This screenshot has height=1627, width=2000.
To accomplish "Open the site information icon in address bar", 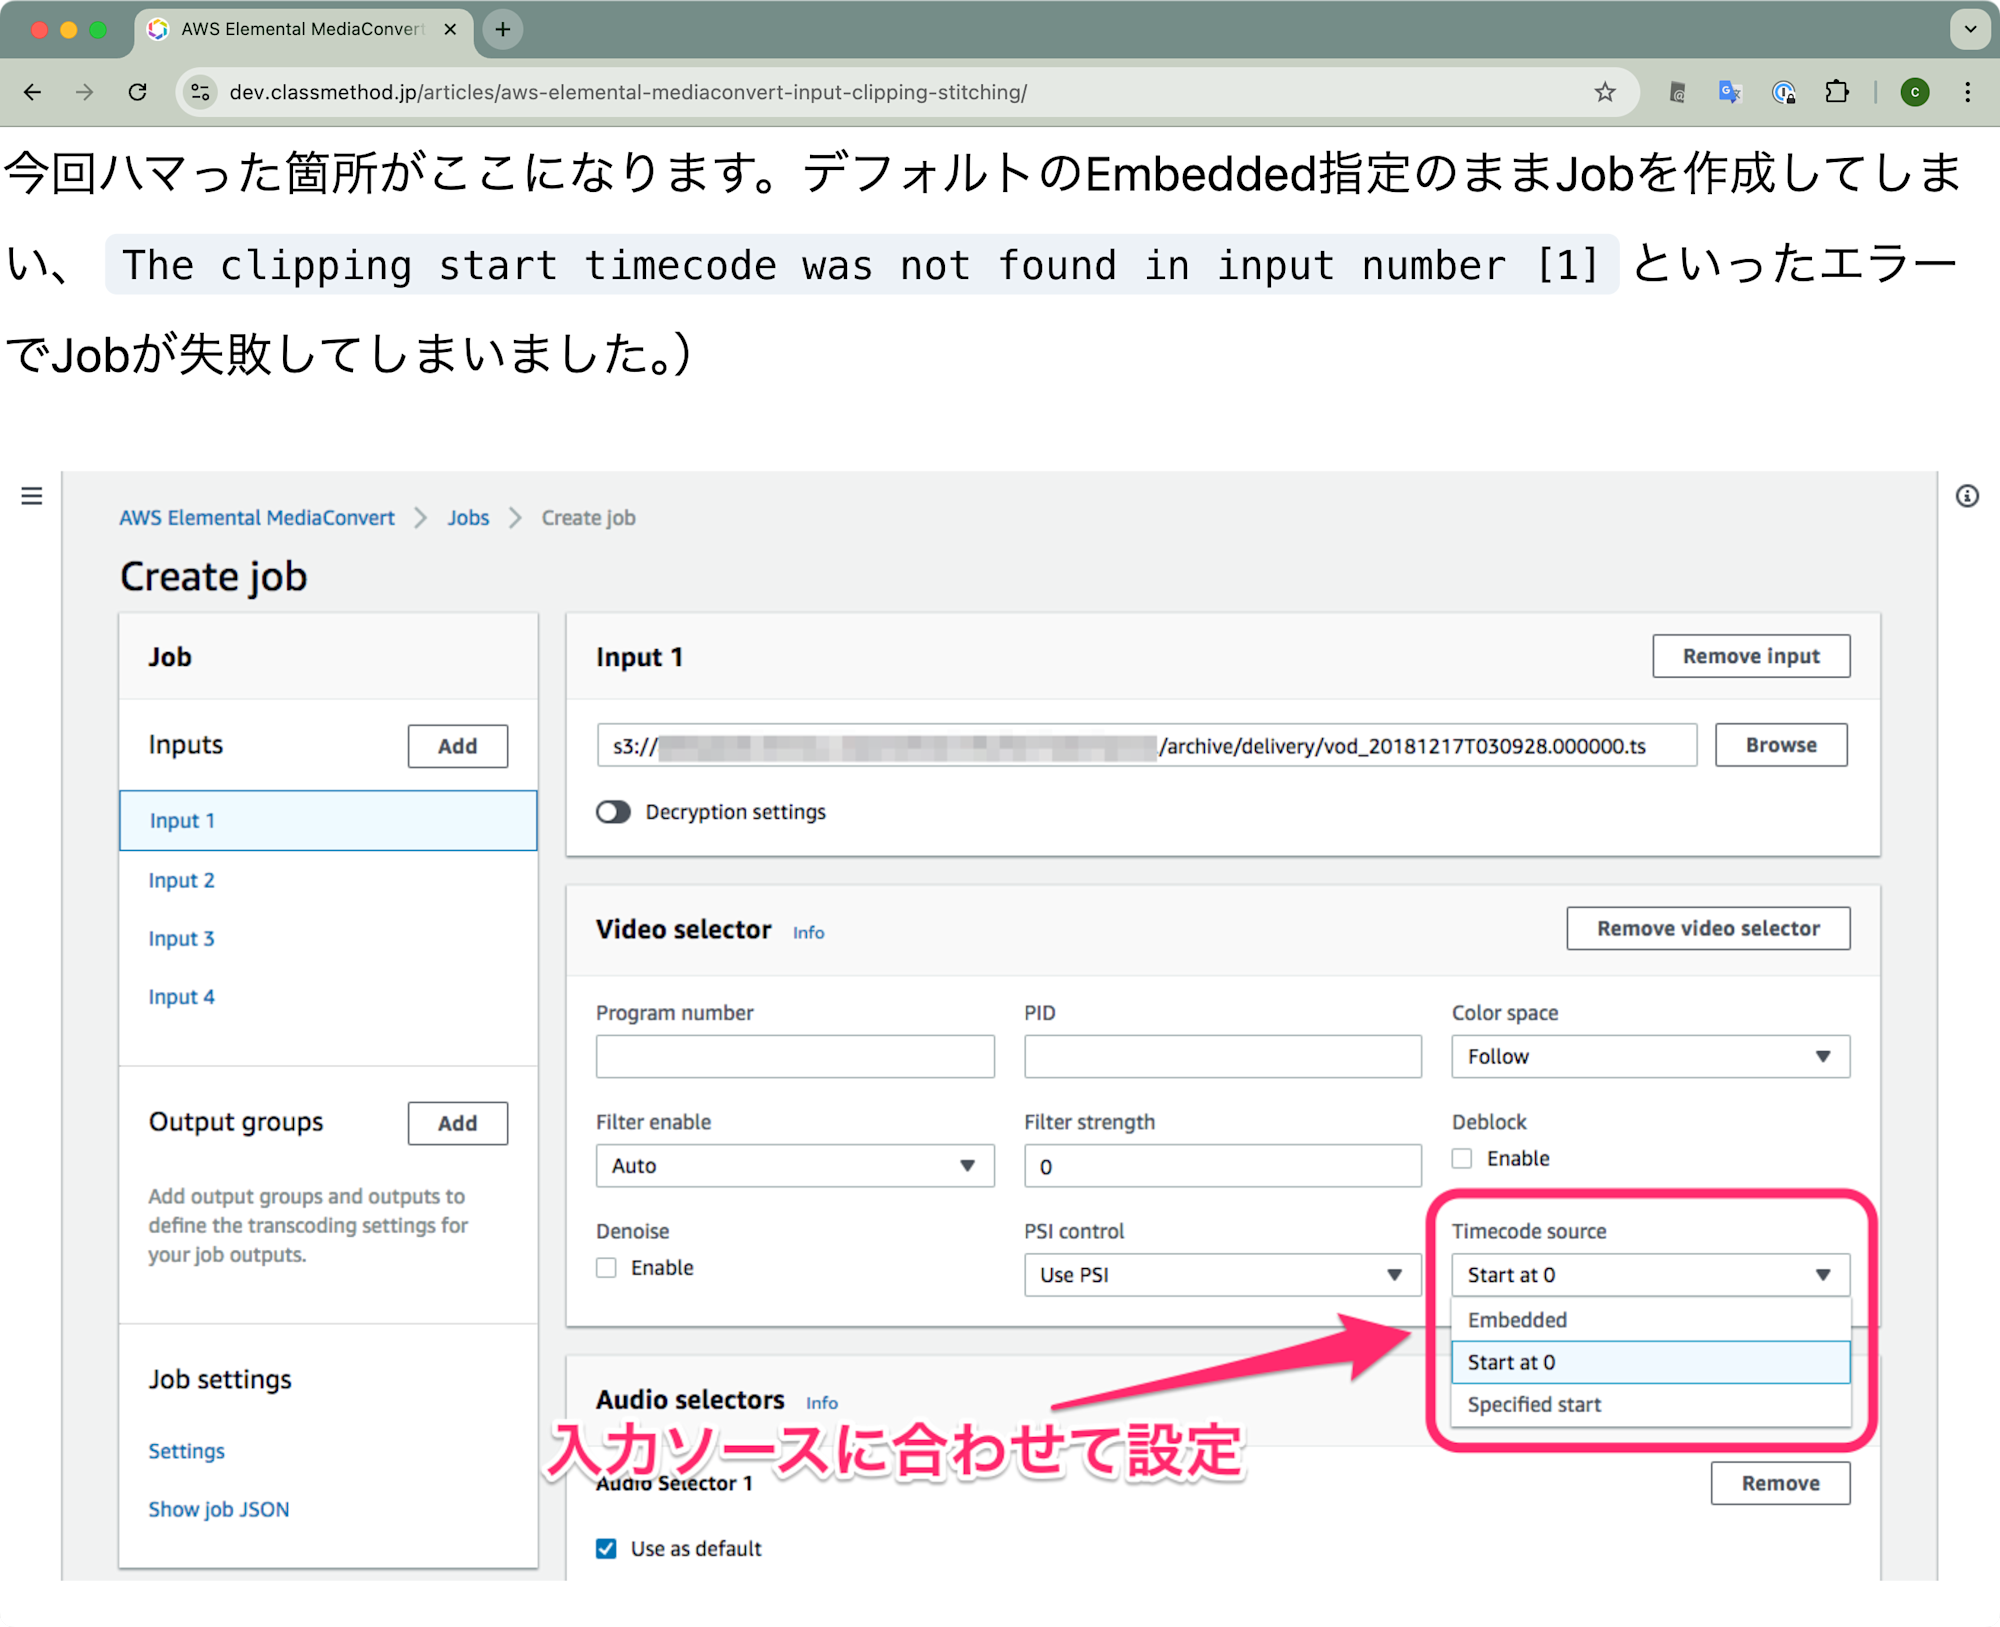I will point(201,92).
